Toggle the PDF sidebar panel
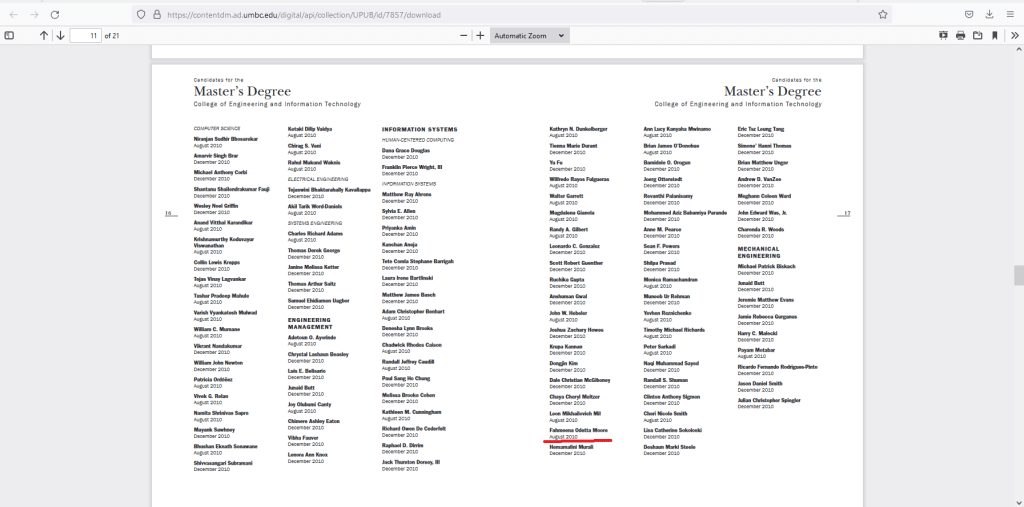This screenshot has height=507, width=1024. pyautogui.click(x=10, y=35)
